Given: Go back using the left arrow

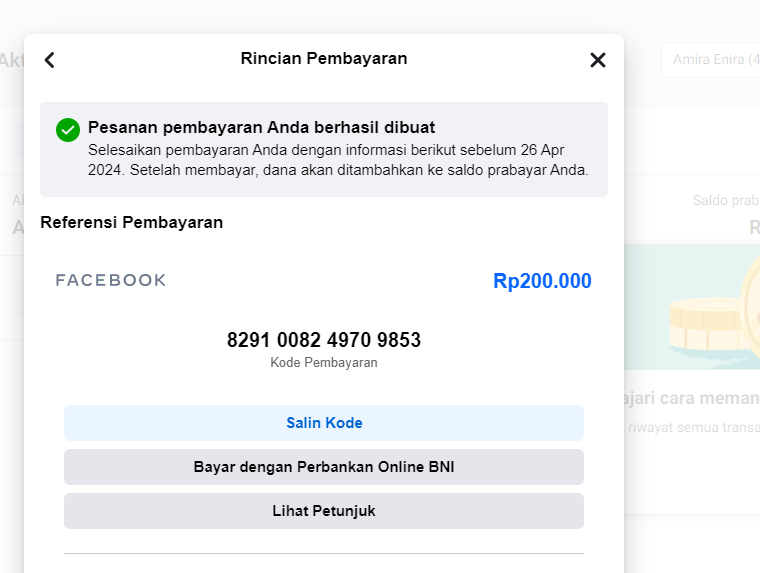Looking at the screenshot, I should tap(50, 60).
